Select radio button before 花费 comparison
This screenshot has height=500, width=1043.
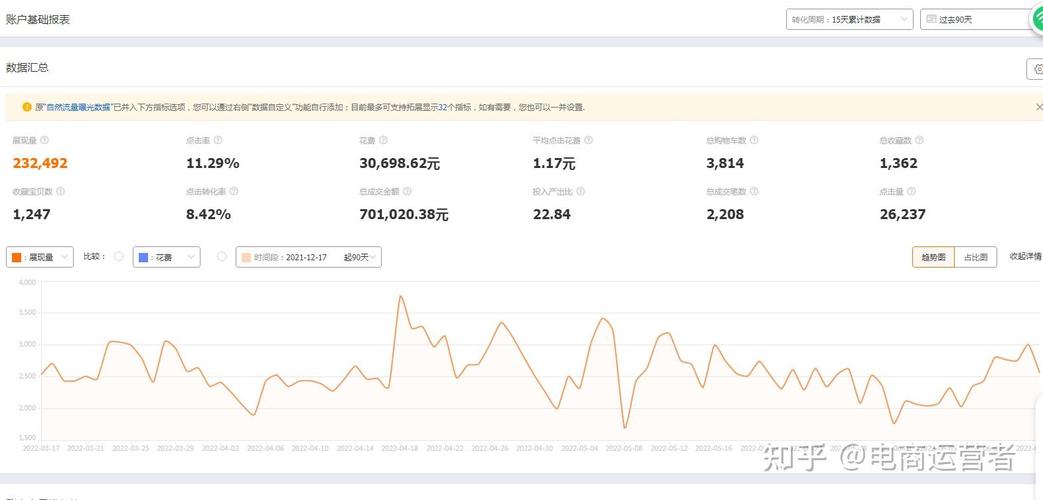[x=118, y=257]
